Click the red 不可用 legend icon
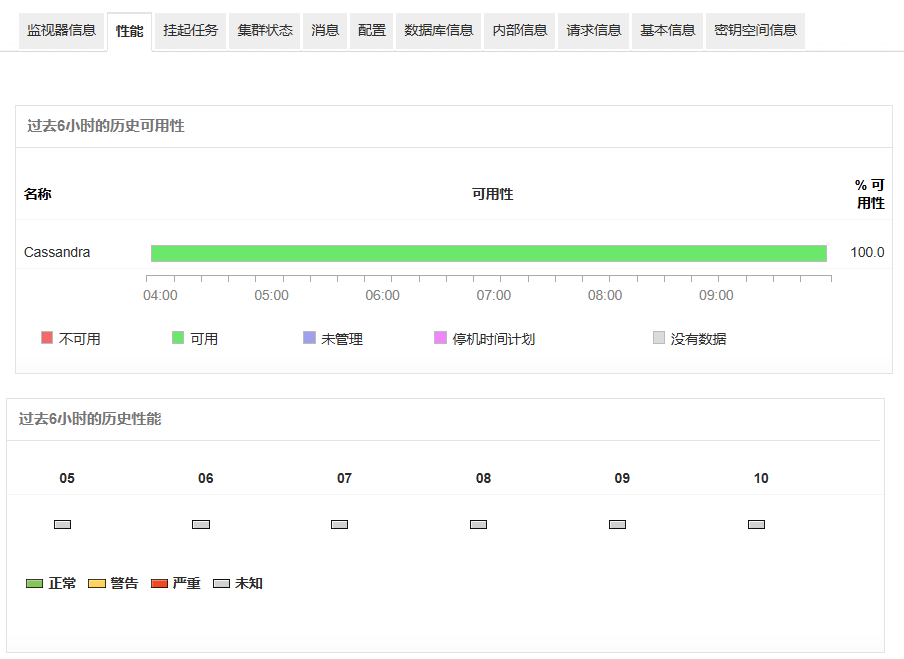This screenshot has height=659, width=904. [45, 338]
